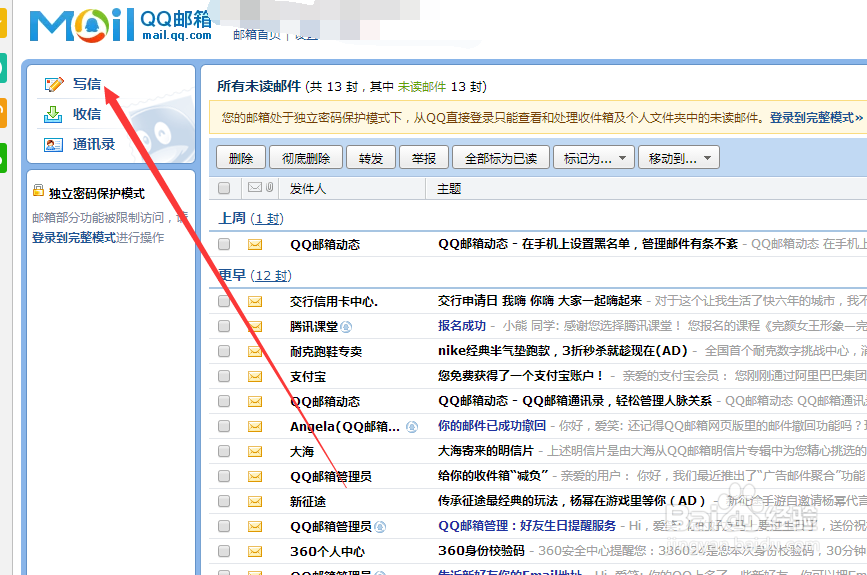Open 通讯录 contacts
Viewport: 867px width, 575px height.
[x=94, y=144]
